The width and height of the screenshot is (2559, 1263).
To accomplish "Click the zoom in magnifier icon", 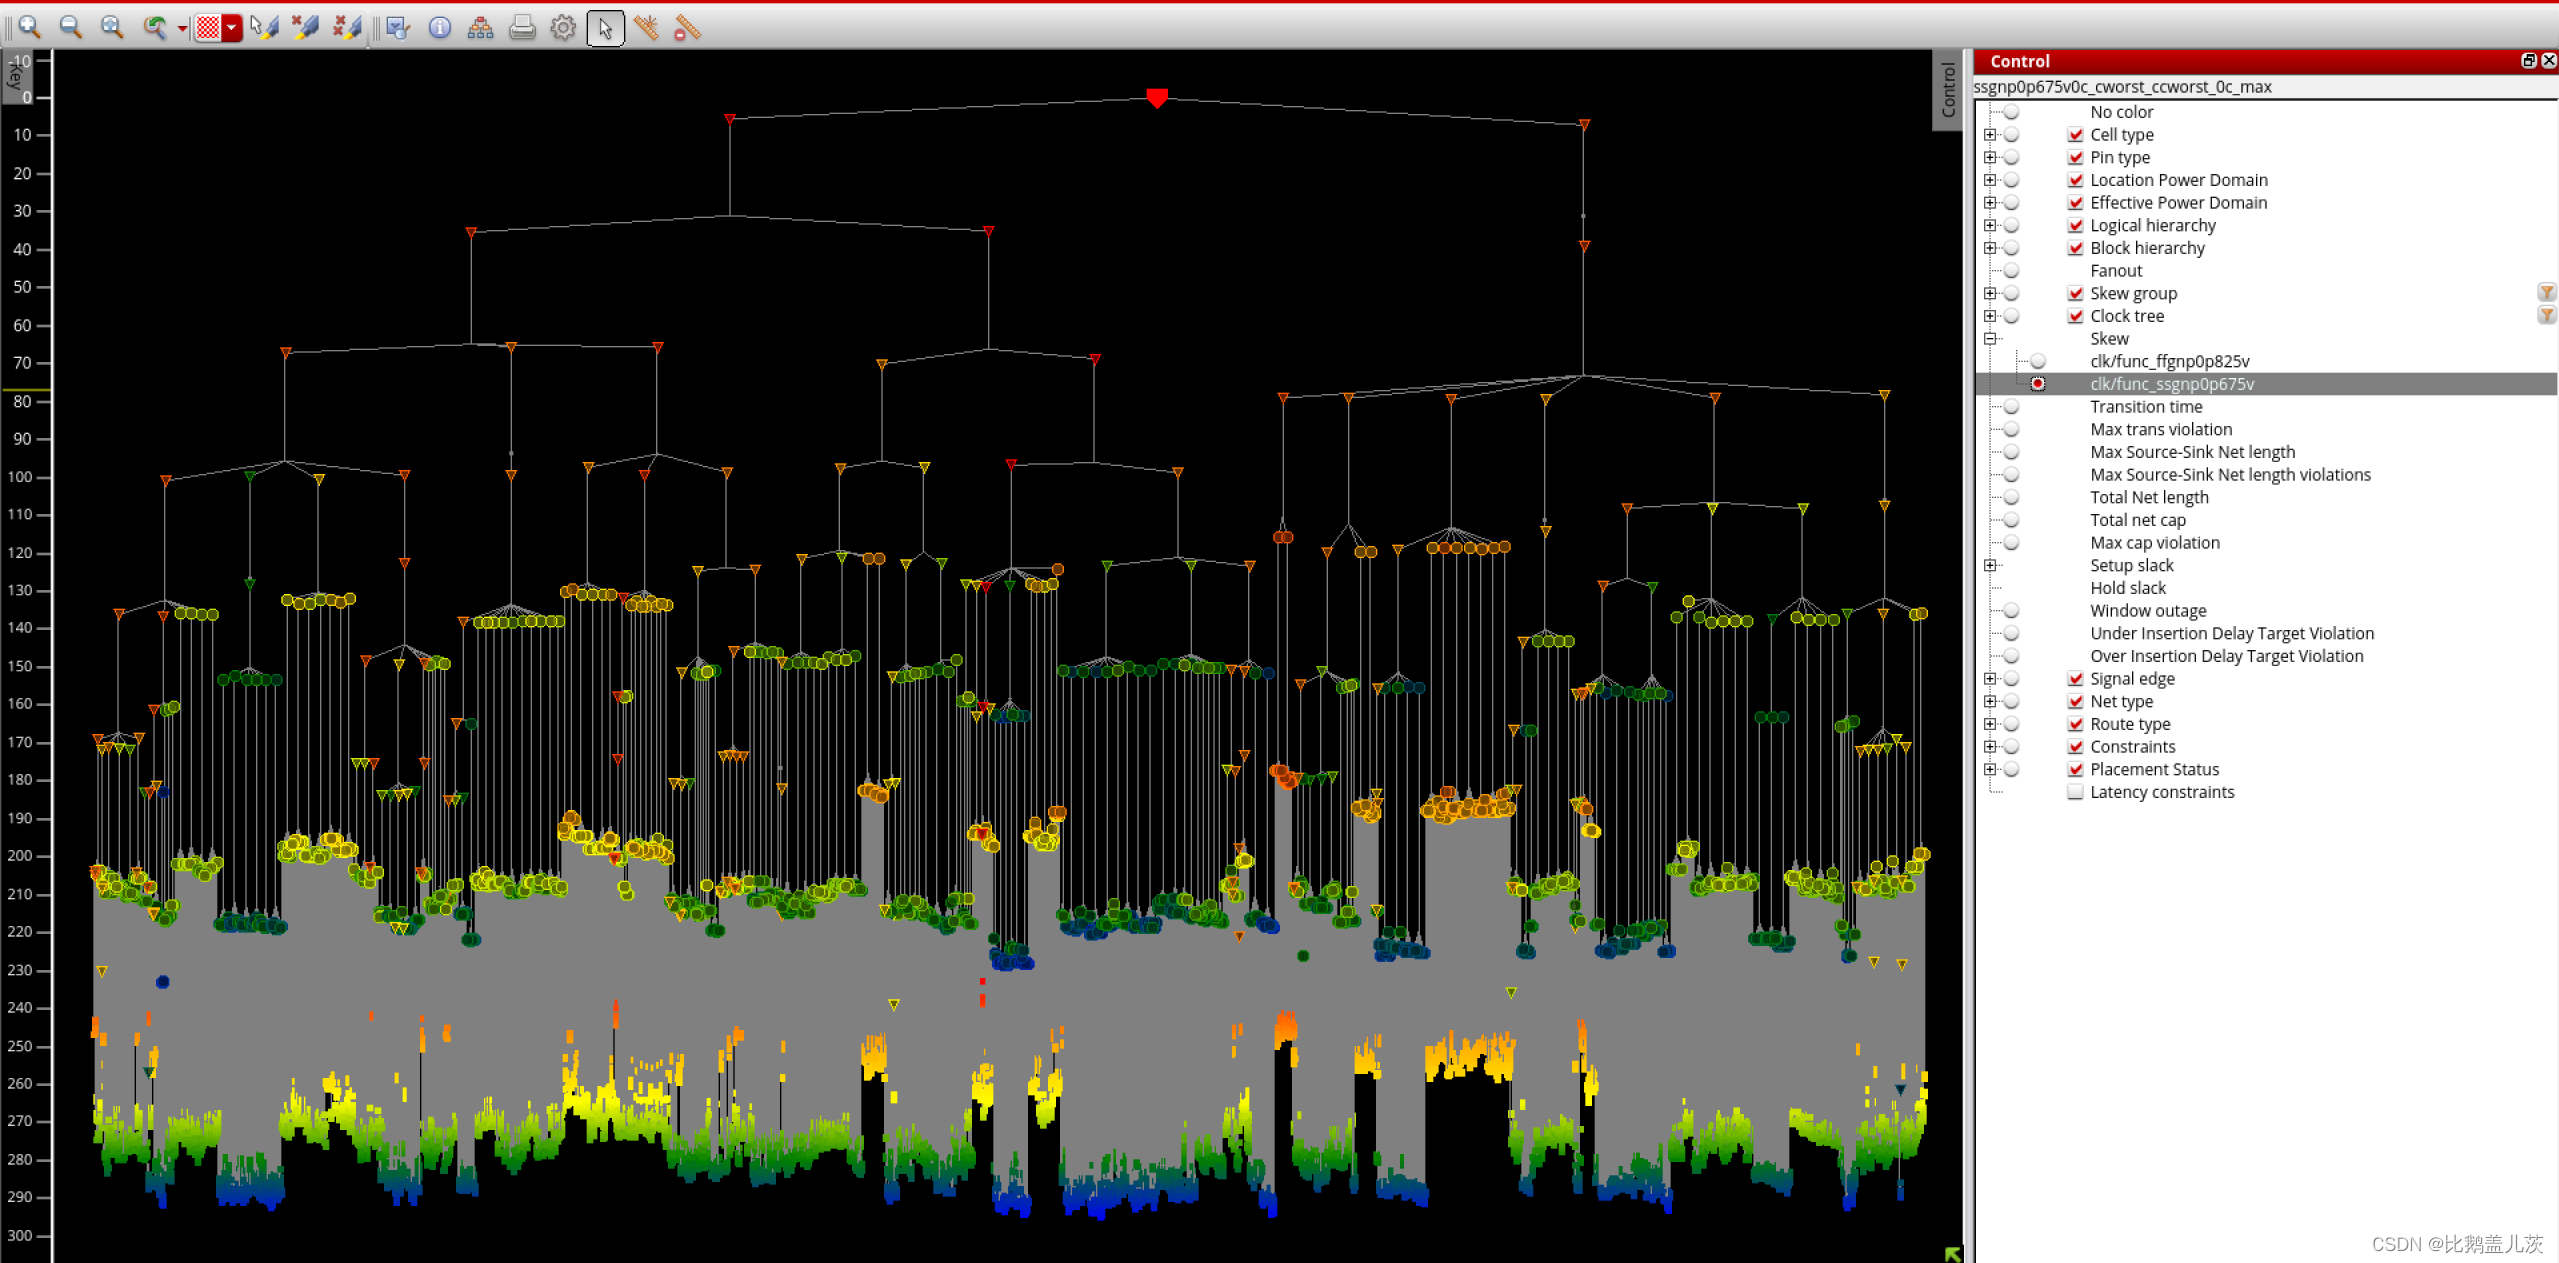I will click(29, 27).
